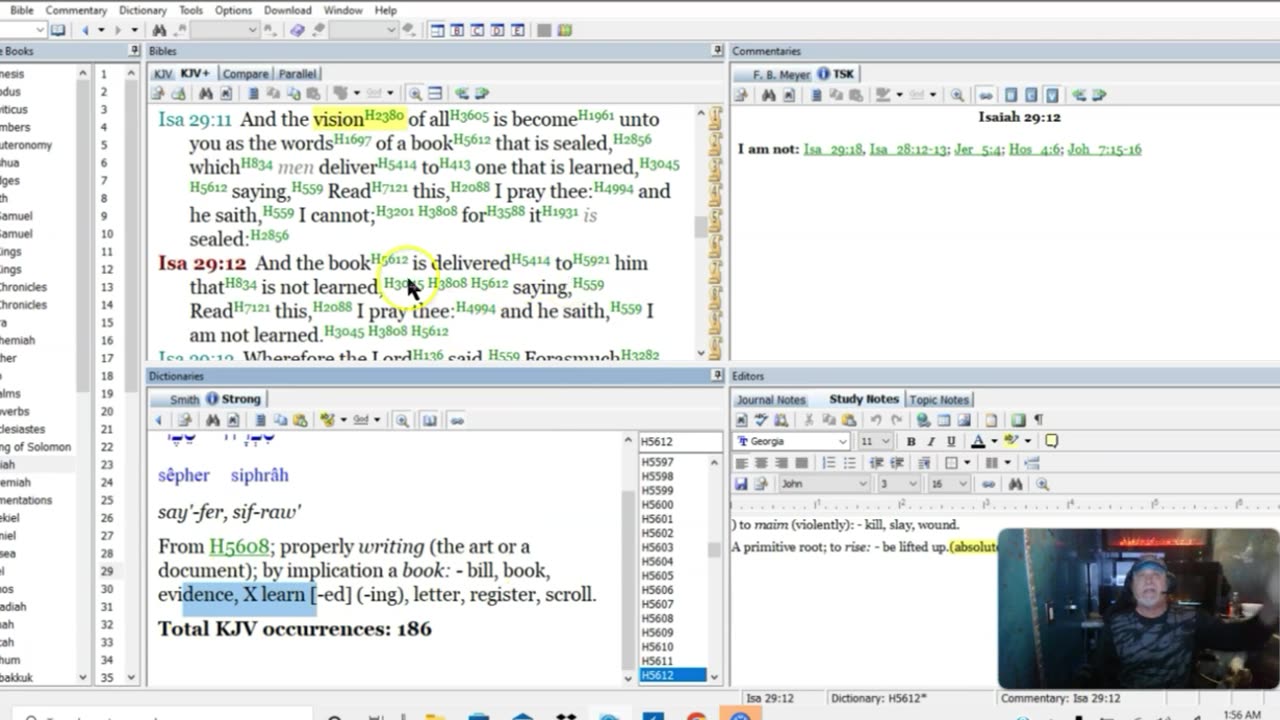1280x720 pixels.
Task: Center align text in the editor
Action: click(761, 463)
